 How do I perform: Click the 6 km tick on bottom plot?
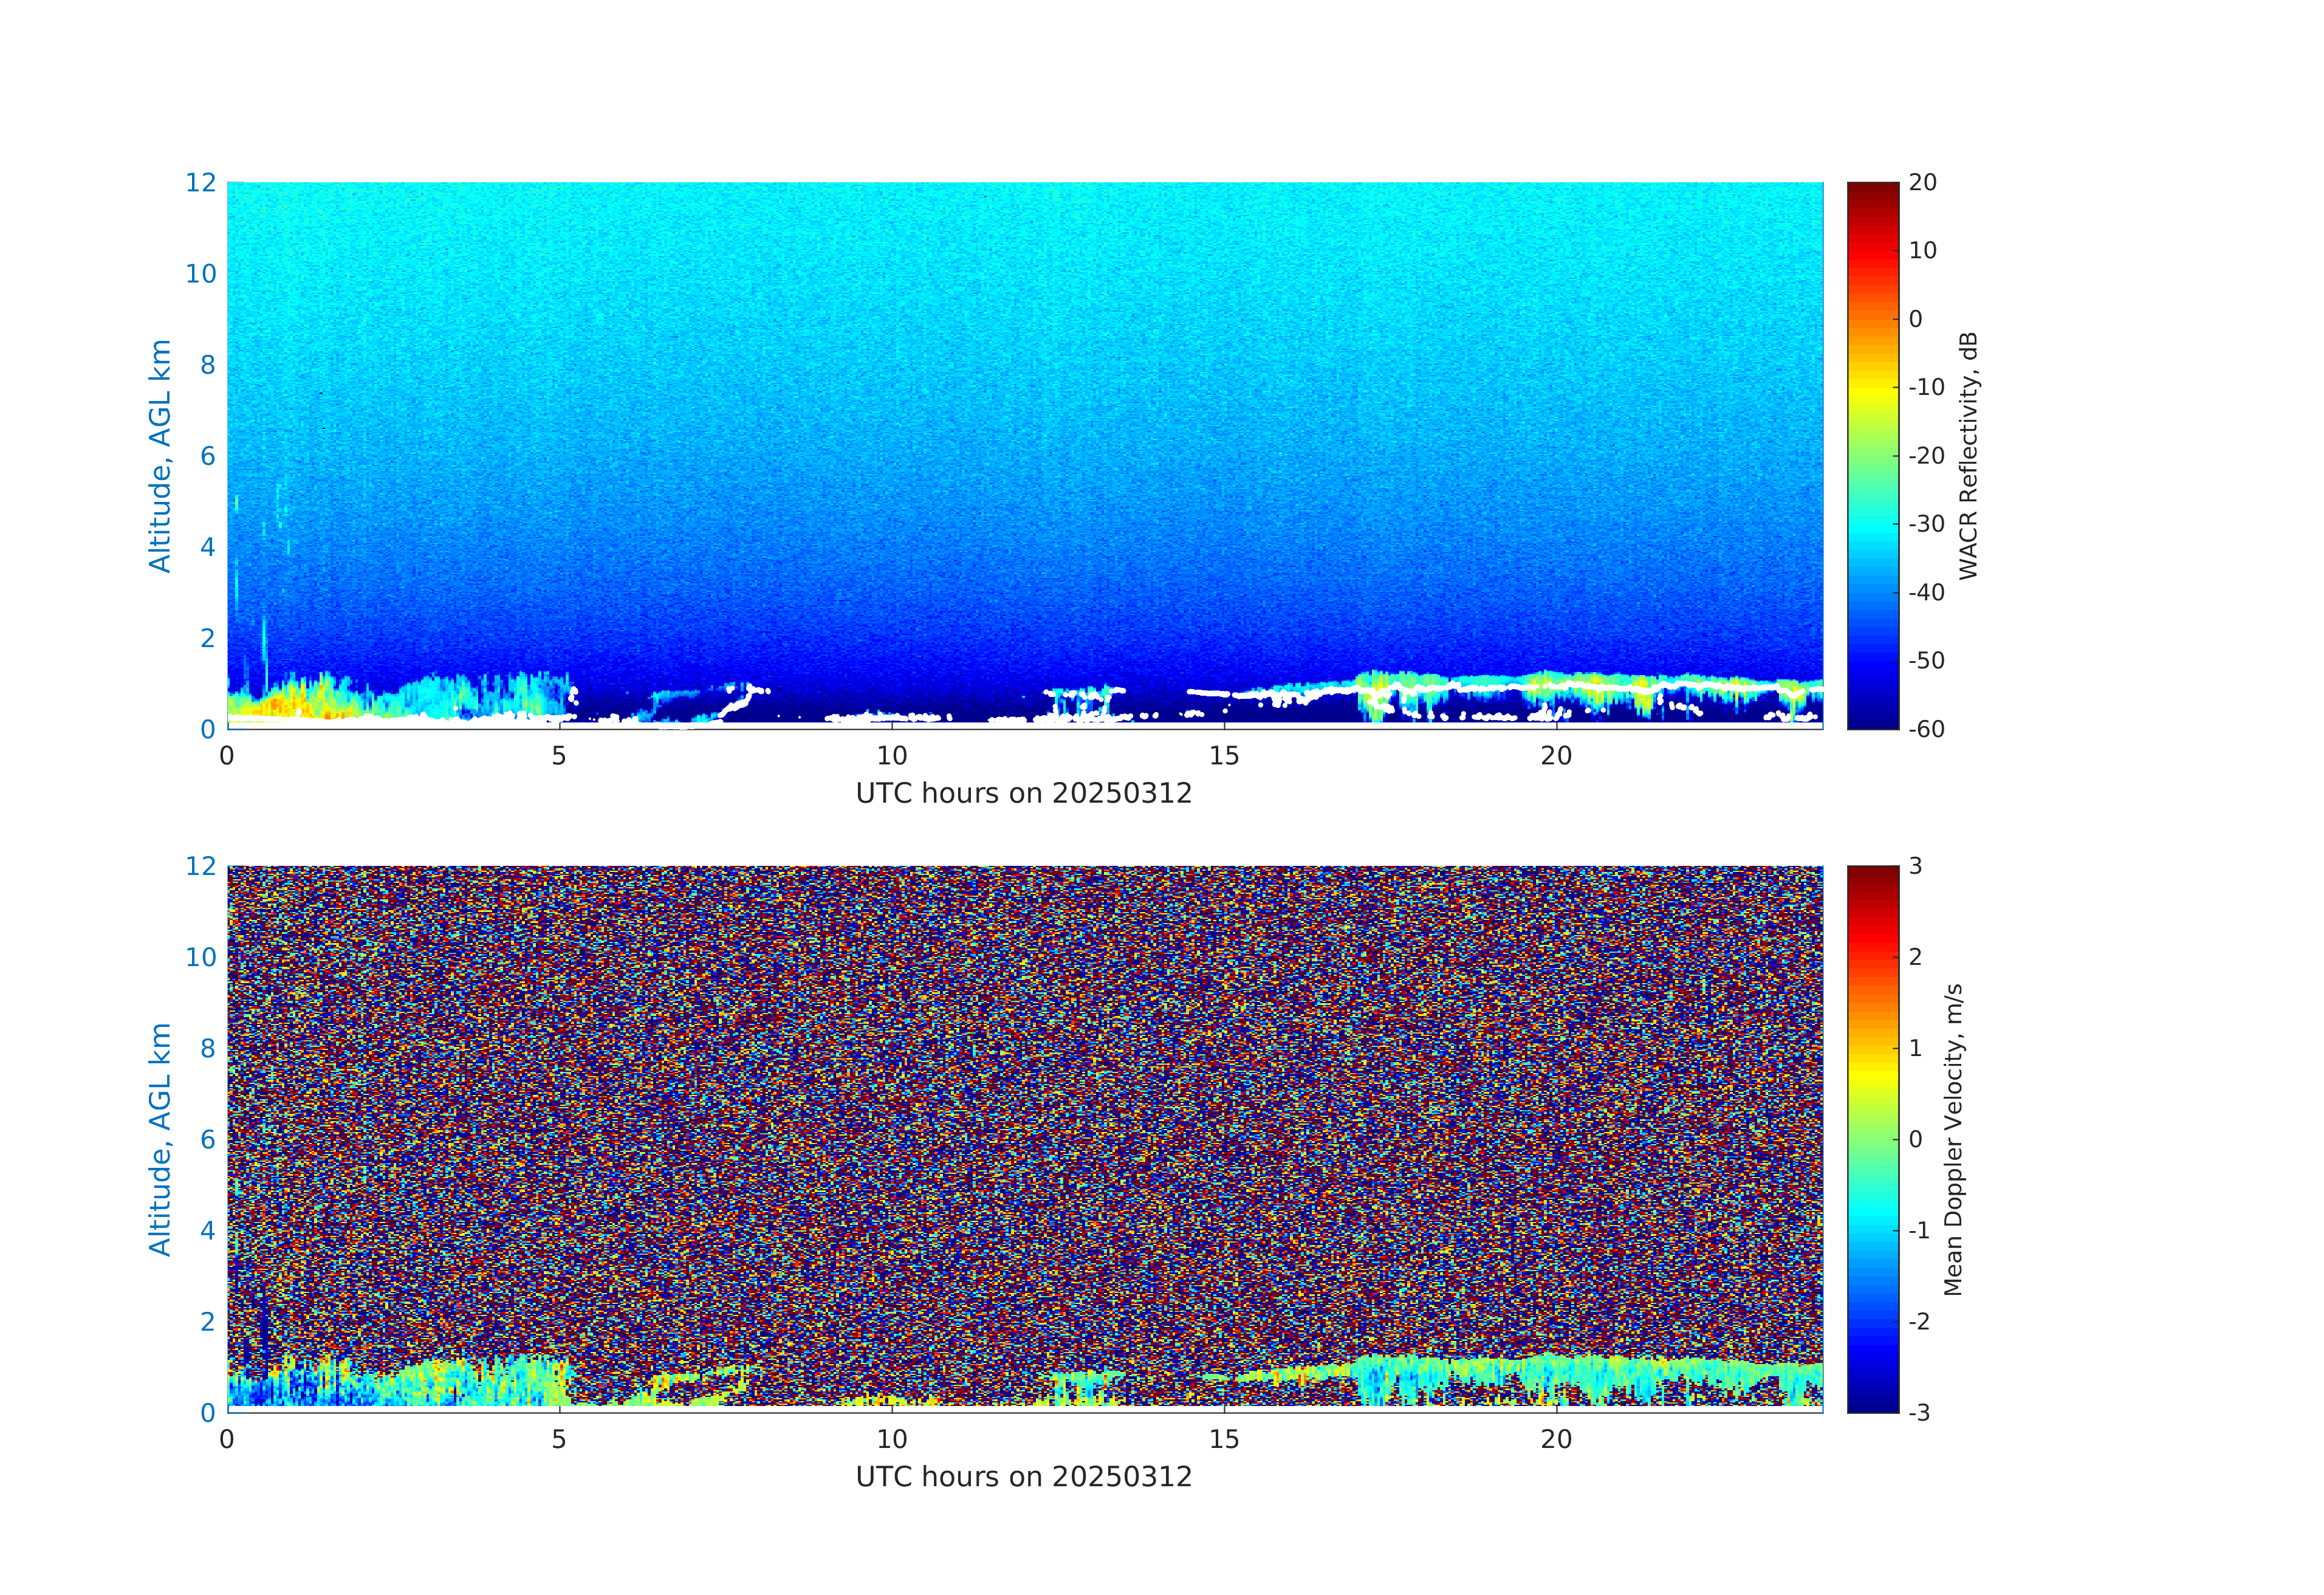[207, 1139]
